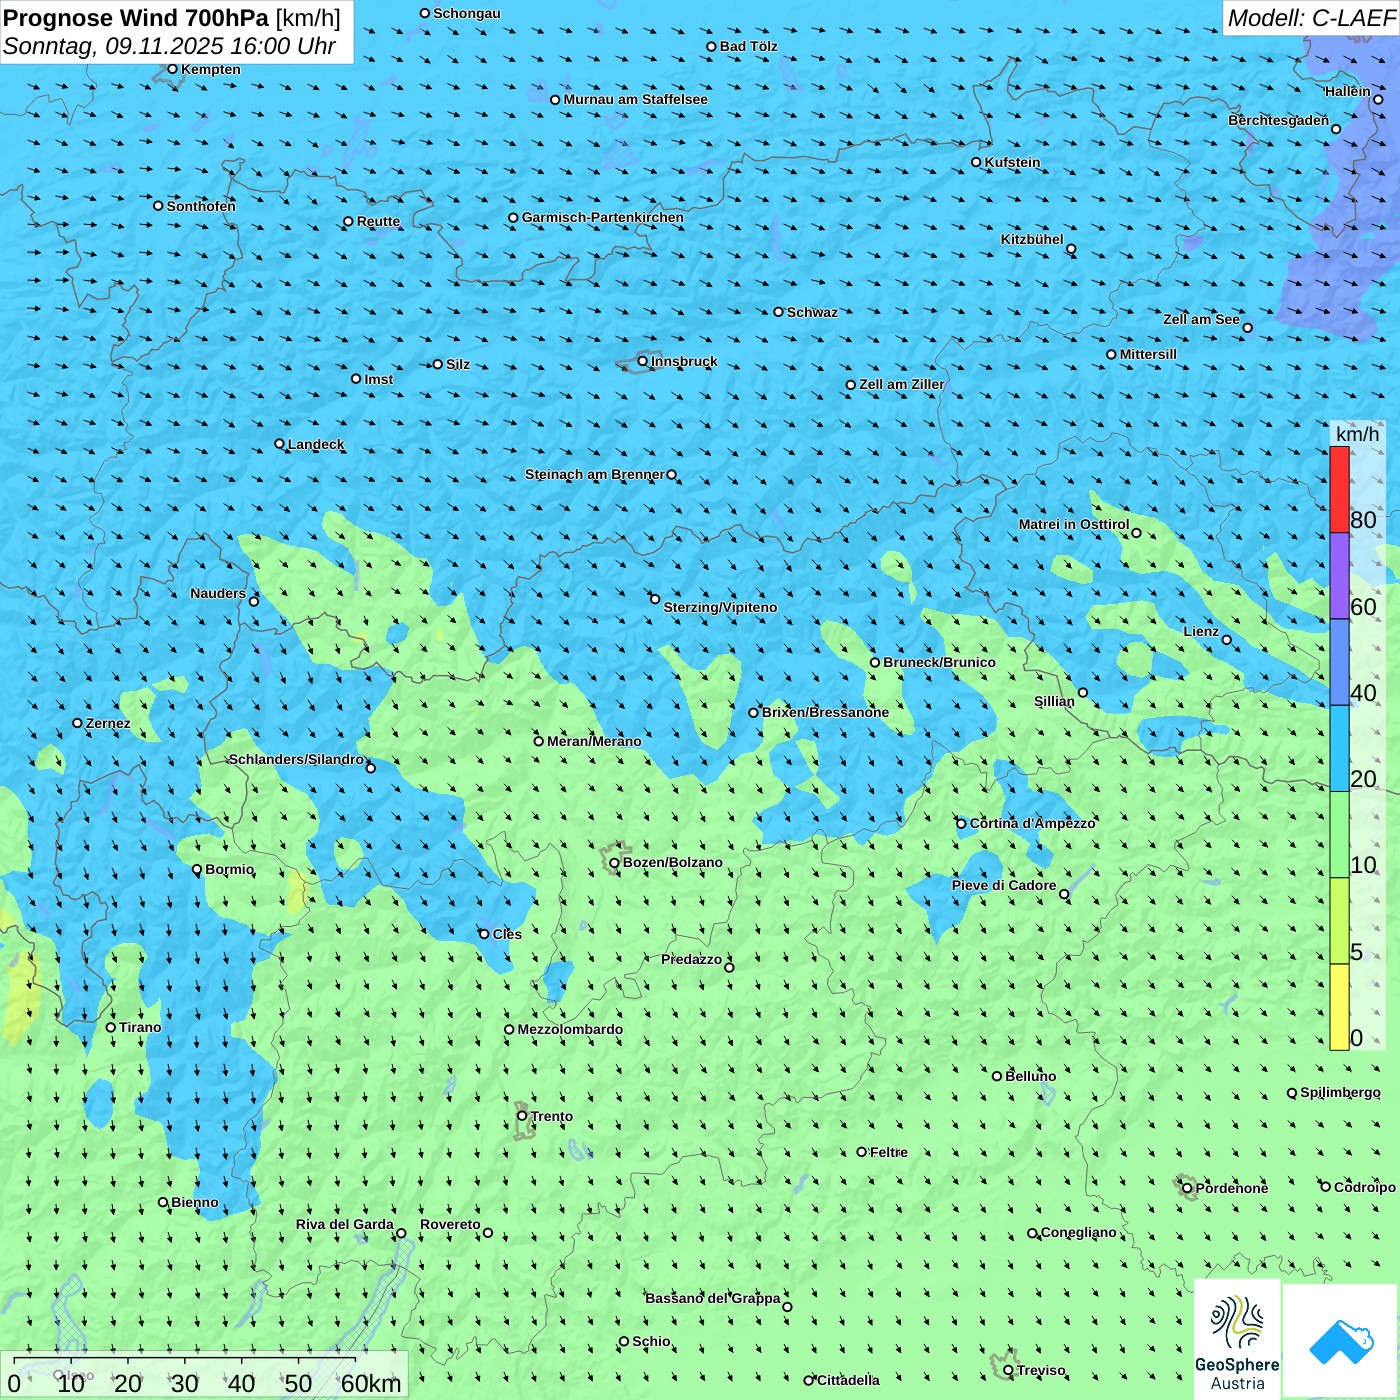Click the Bad Tölz label
1400x1400 pixels.
[748, 46]
